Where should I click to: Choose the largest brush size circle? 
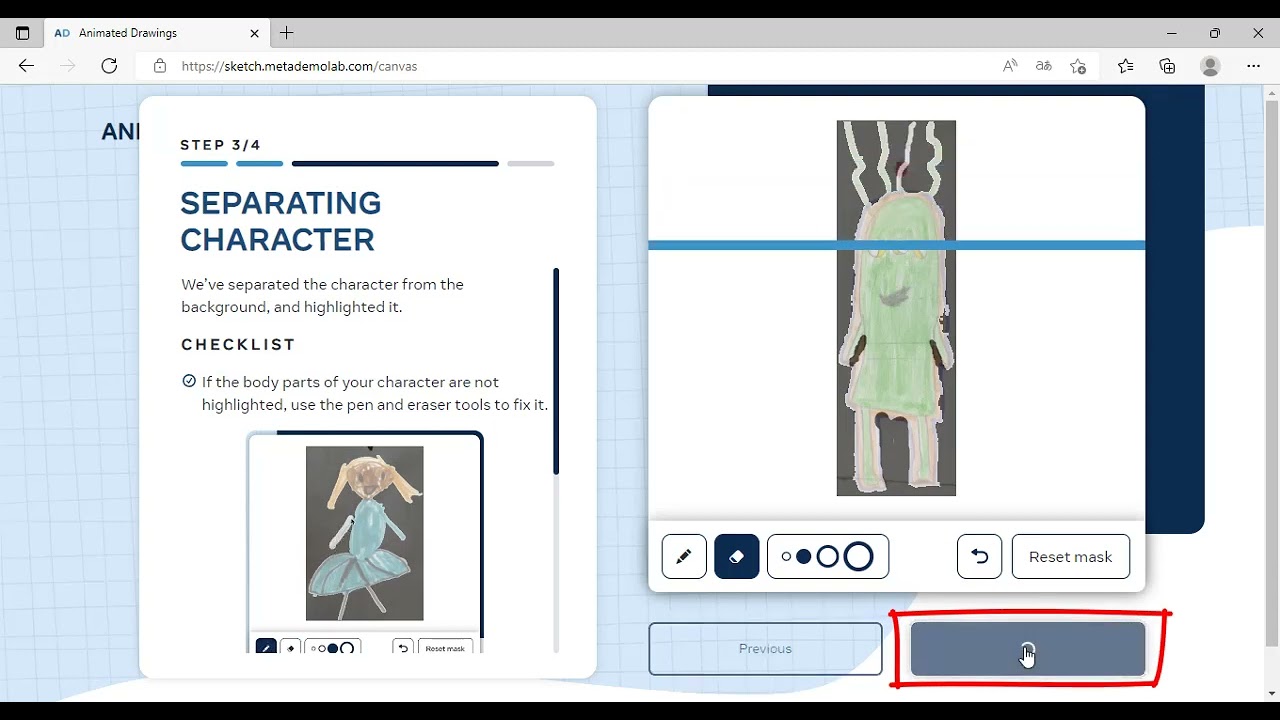858,557
